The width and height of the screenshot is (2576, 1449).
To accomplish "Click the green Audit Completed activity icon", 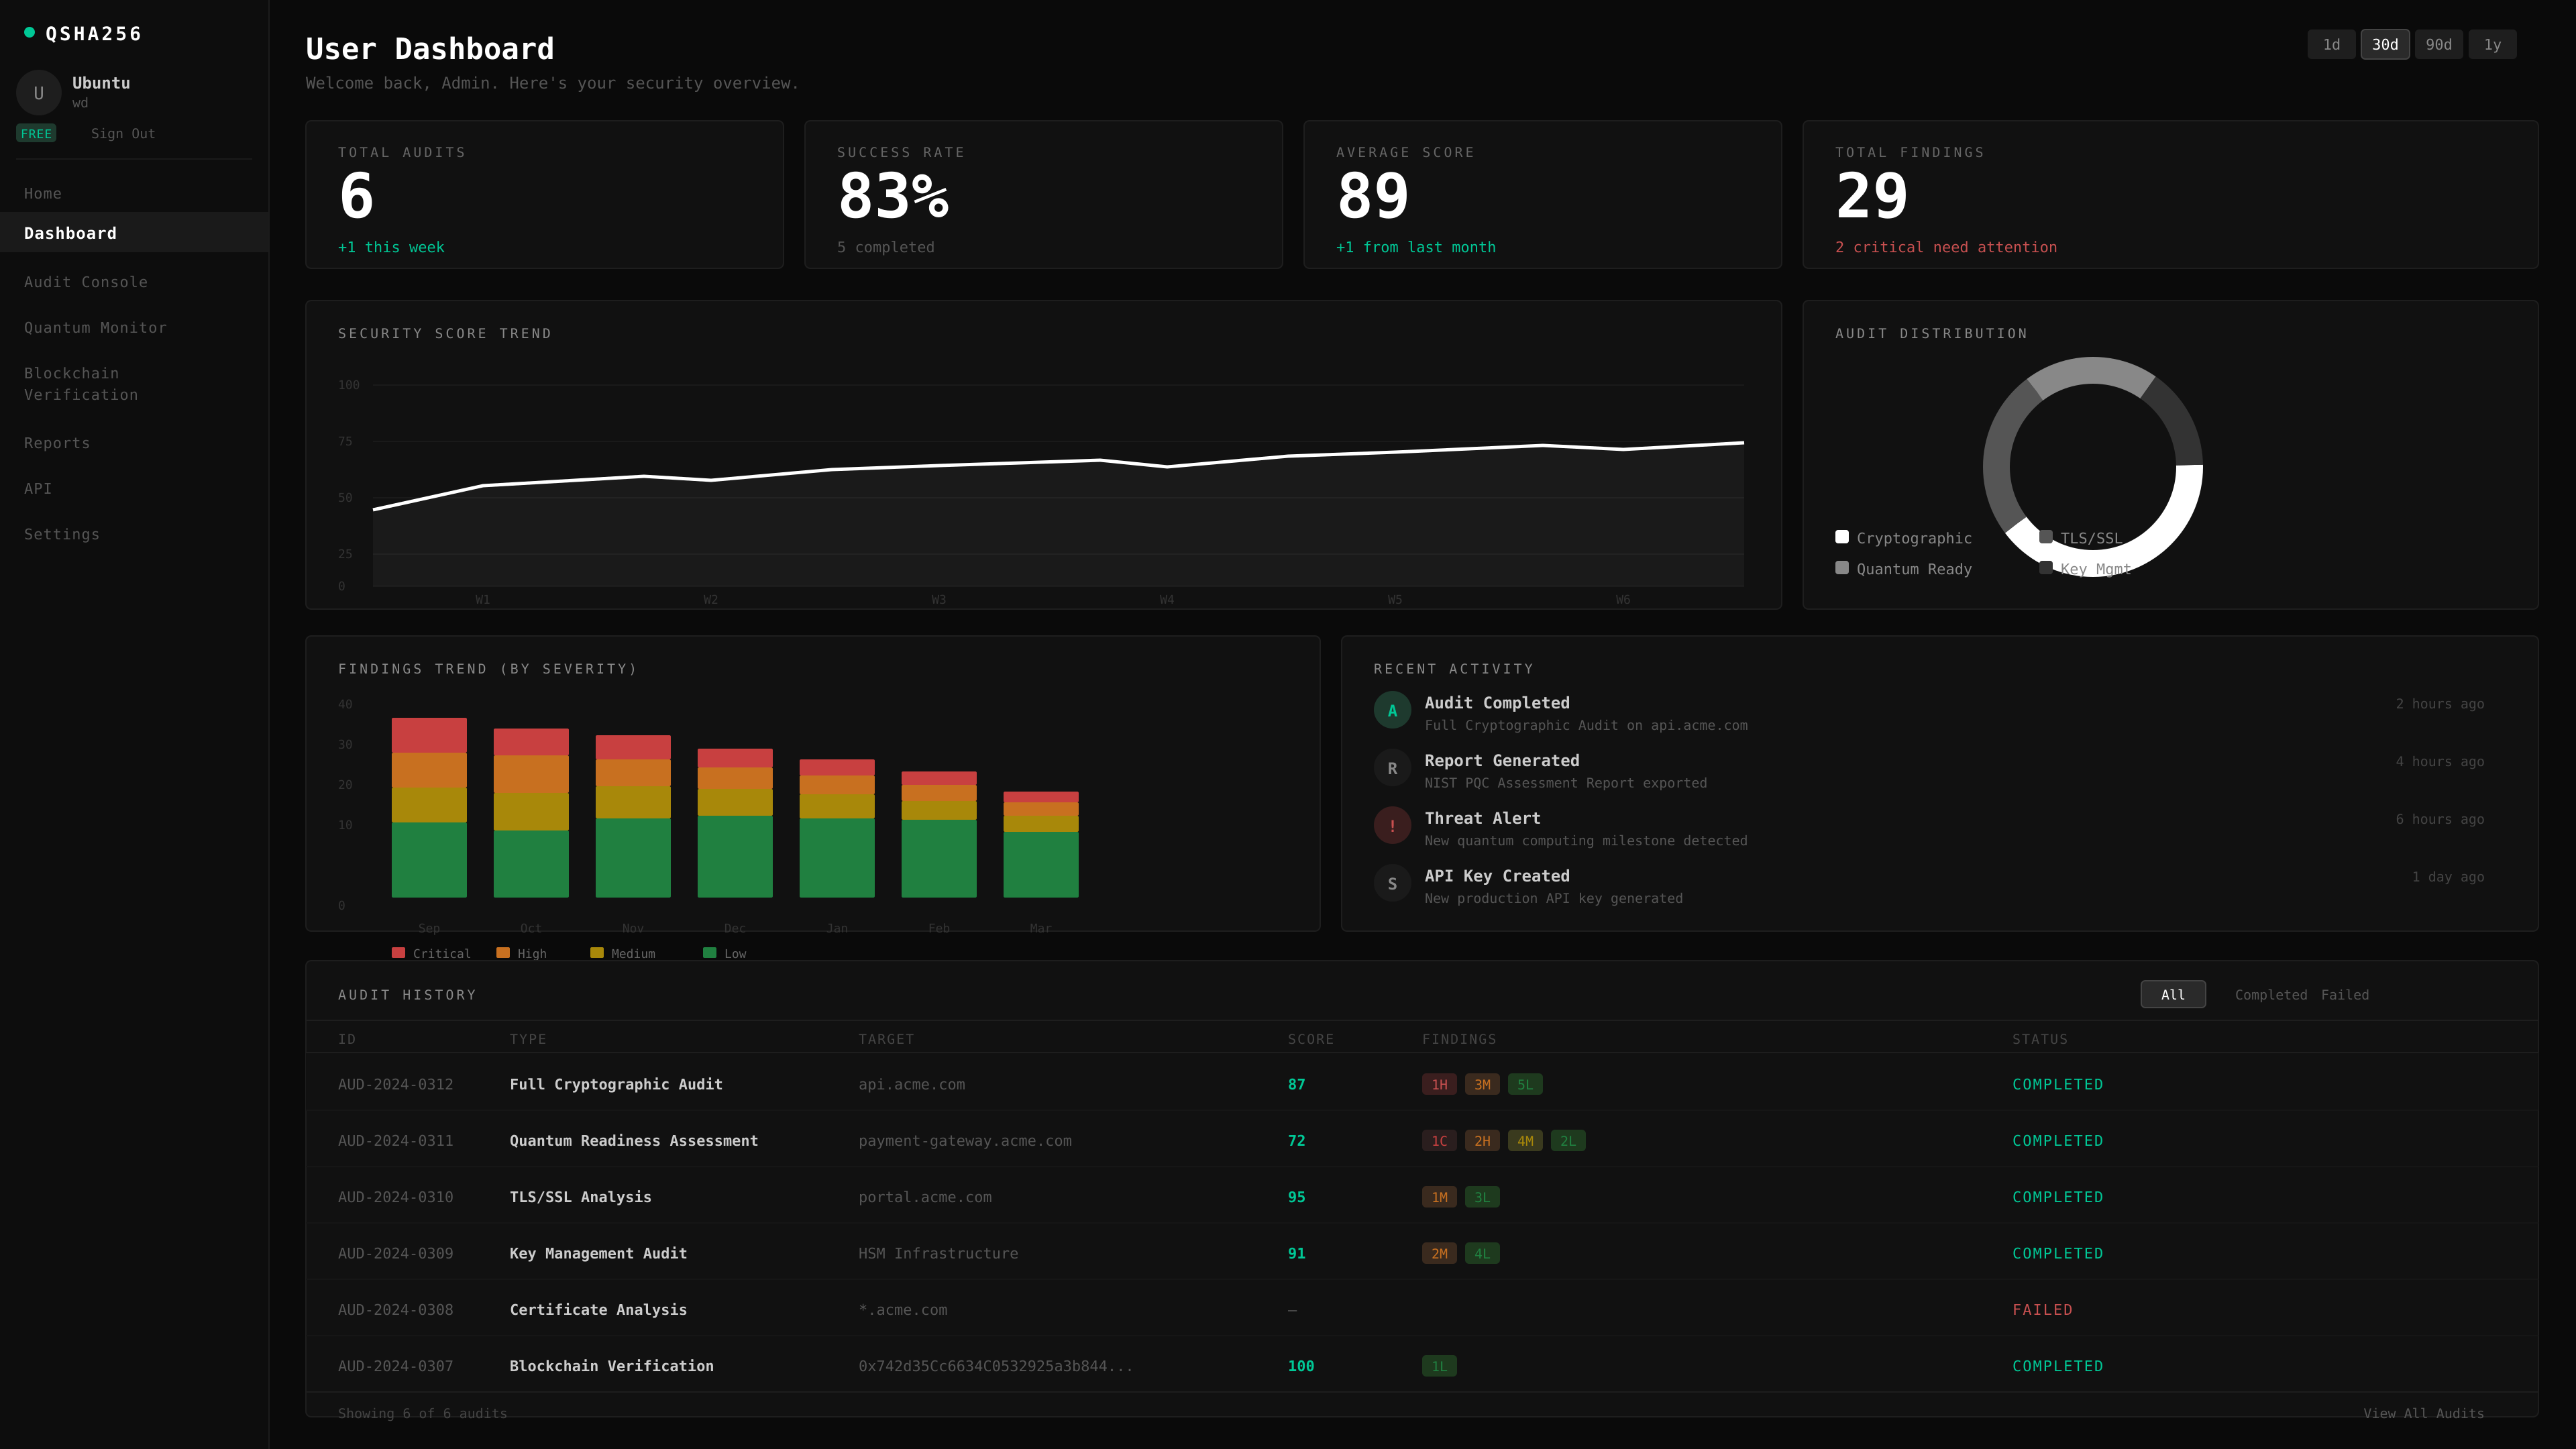I will pos(1392,710).
